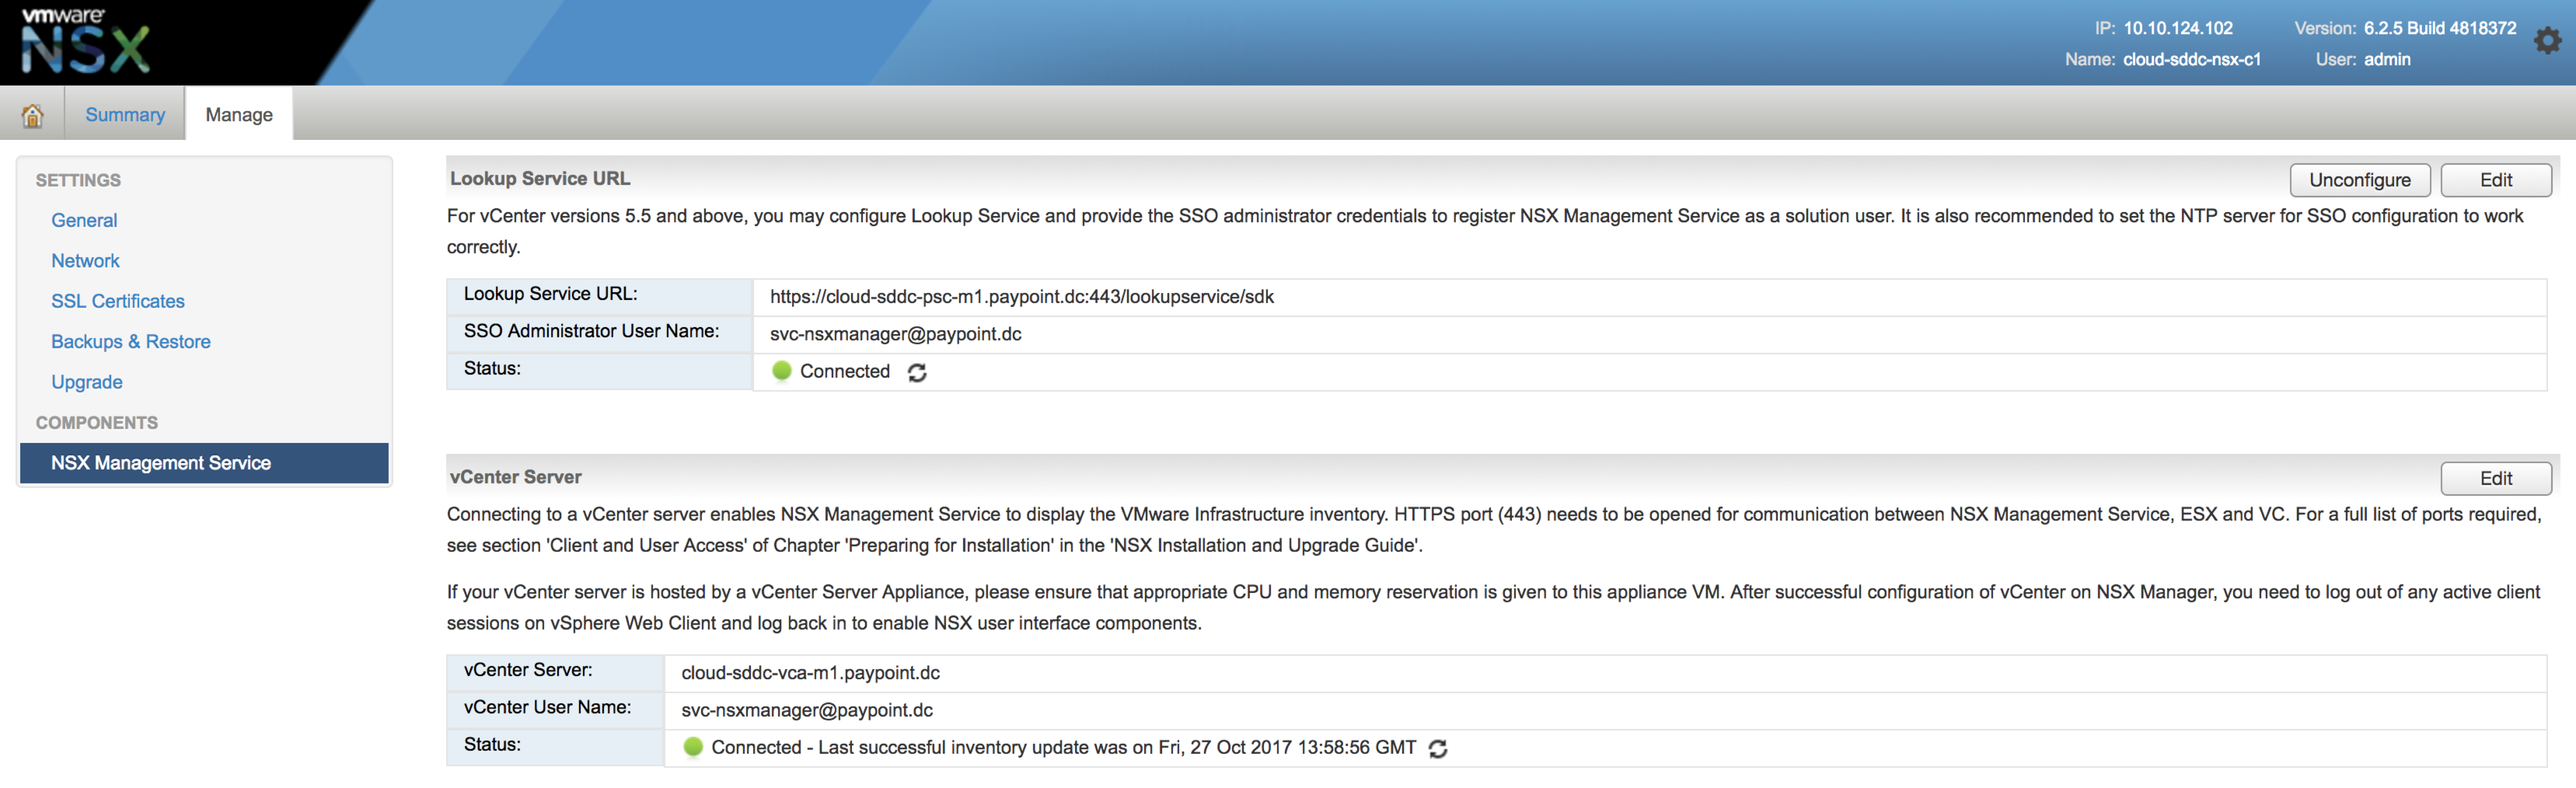Viewport: 2576px width, 788px height.
Task: Select NSX Management Service component
Action: 161,463
